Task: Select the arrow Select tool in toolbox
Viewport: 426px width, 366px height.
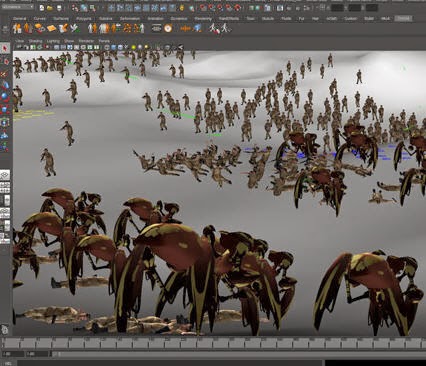Action: coord(5,49)
